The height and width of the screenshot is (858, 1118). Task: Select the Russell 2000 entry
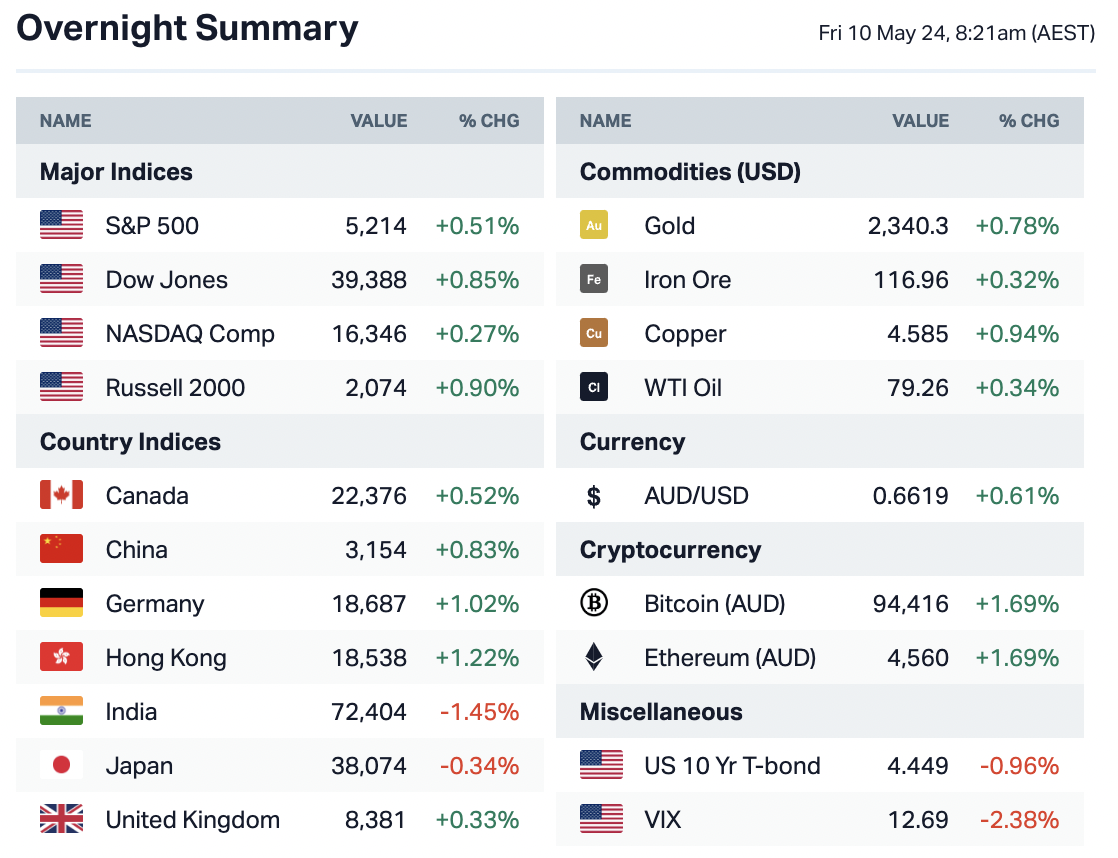click(175, 388)
